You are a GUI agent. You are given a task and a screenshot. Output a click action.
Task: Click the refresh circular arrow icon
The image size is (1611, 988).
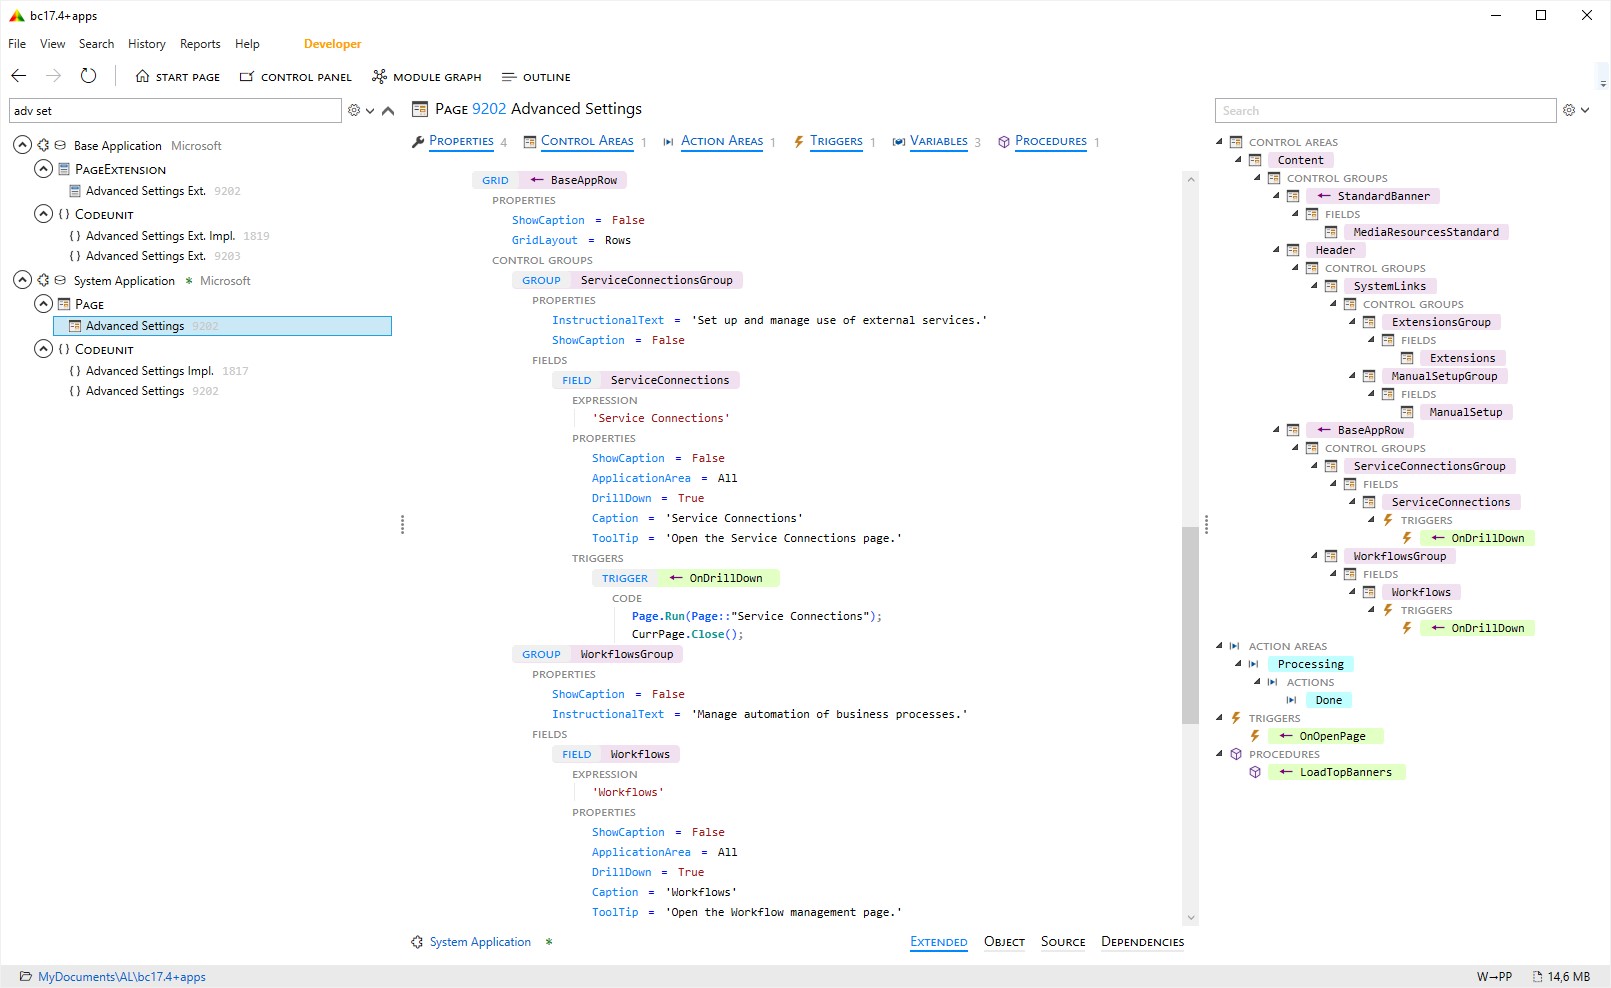click(x=89, y=76)
